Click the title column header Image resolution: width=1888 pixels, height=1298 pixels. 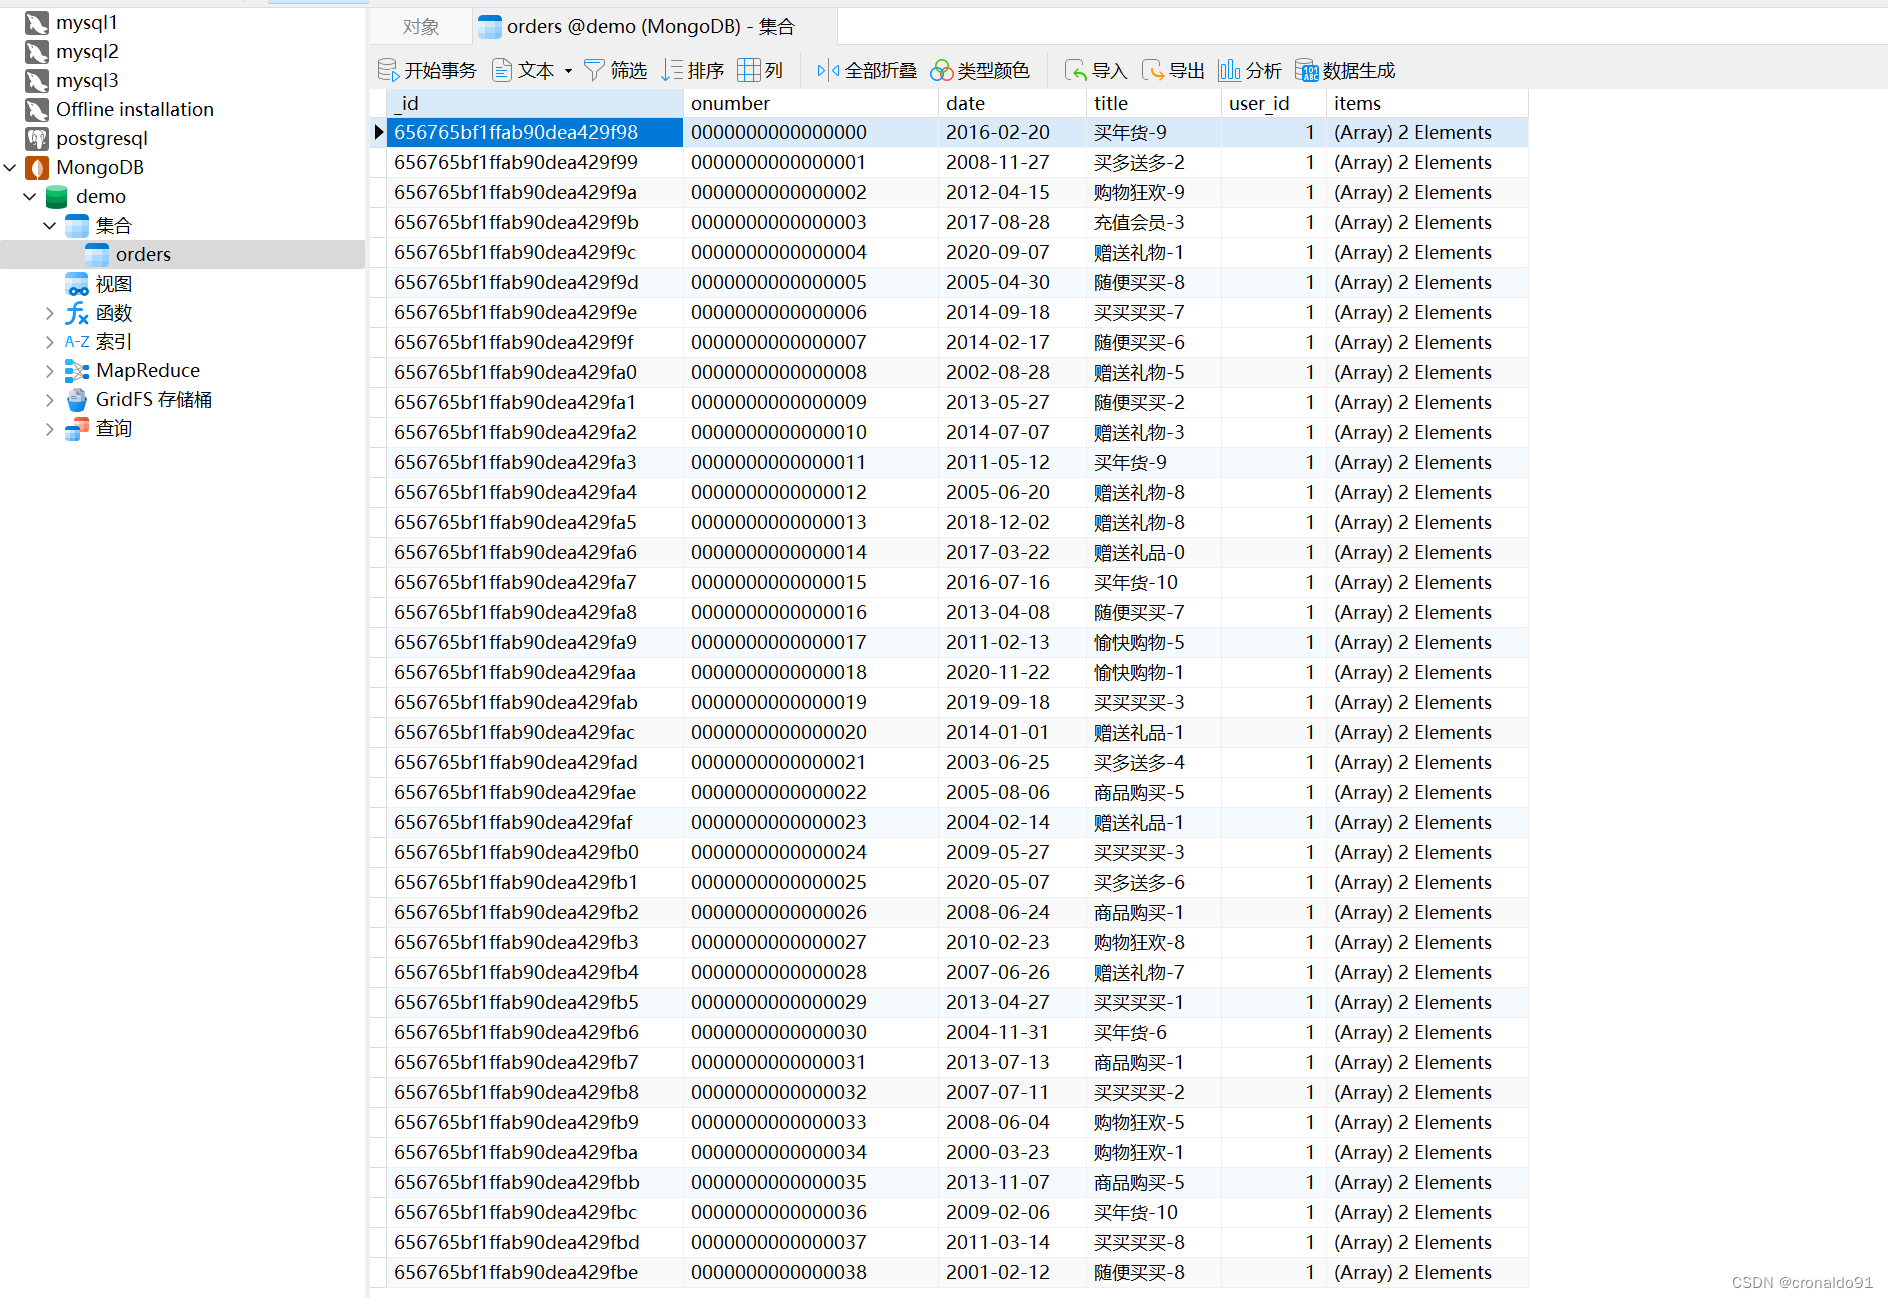[1154, 103]
